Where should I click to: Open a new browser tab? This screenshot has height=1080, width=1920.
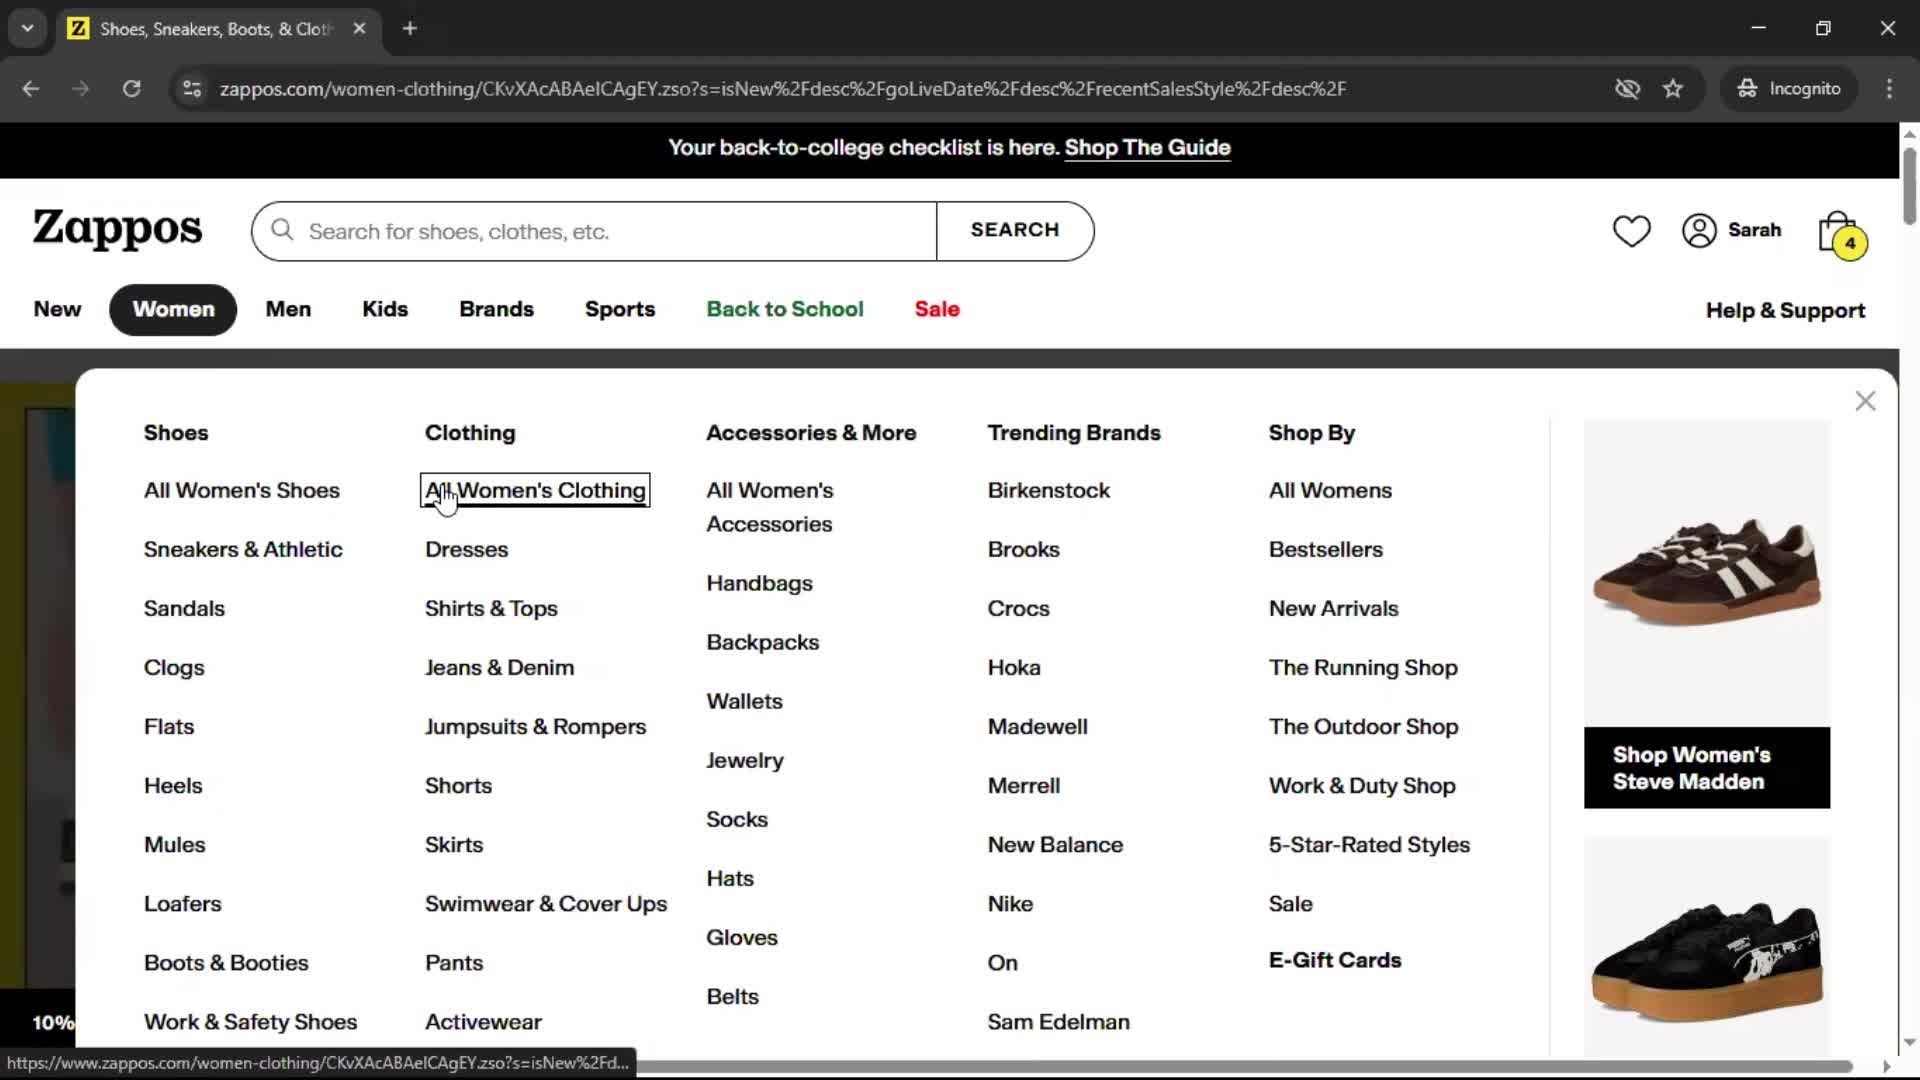410,29
